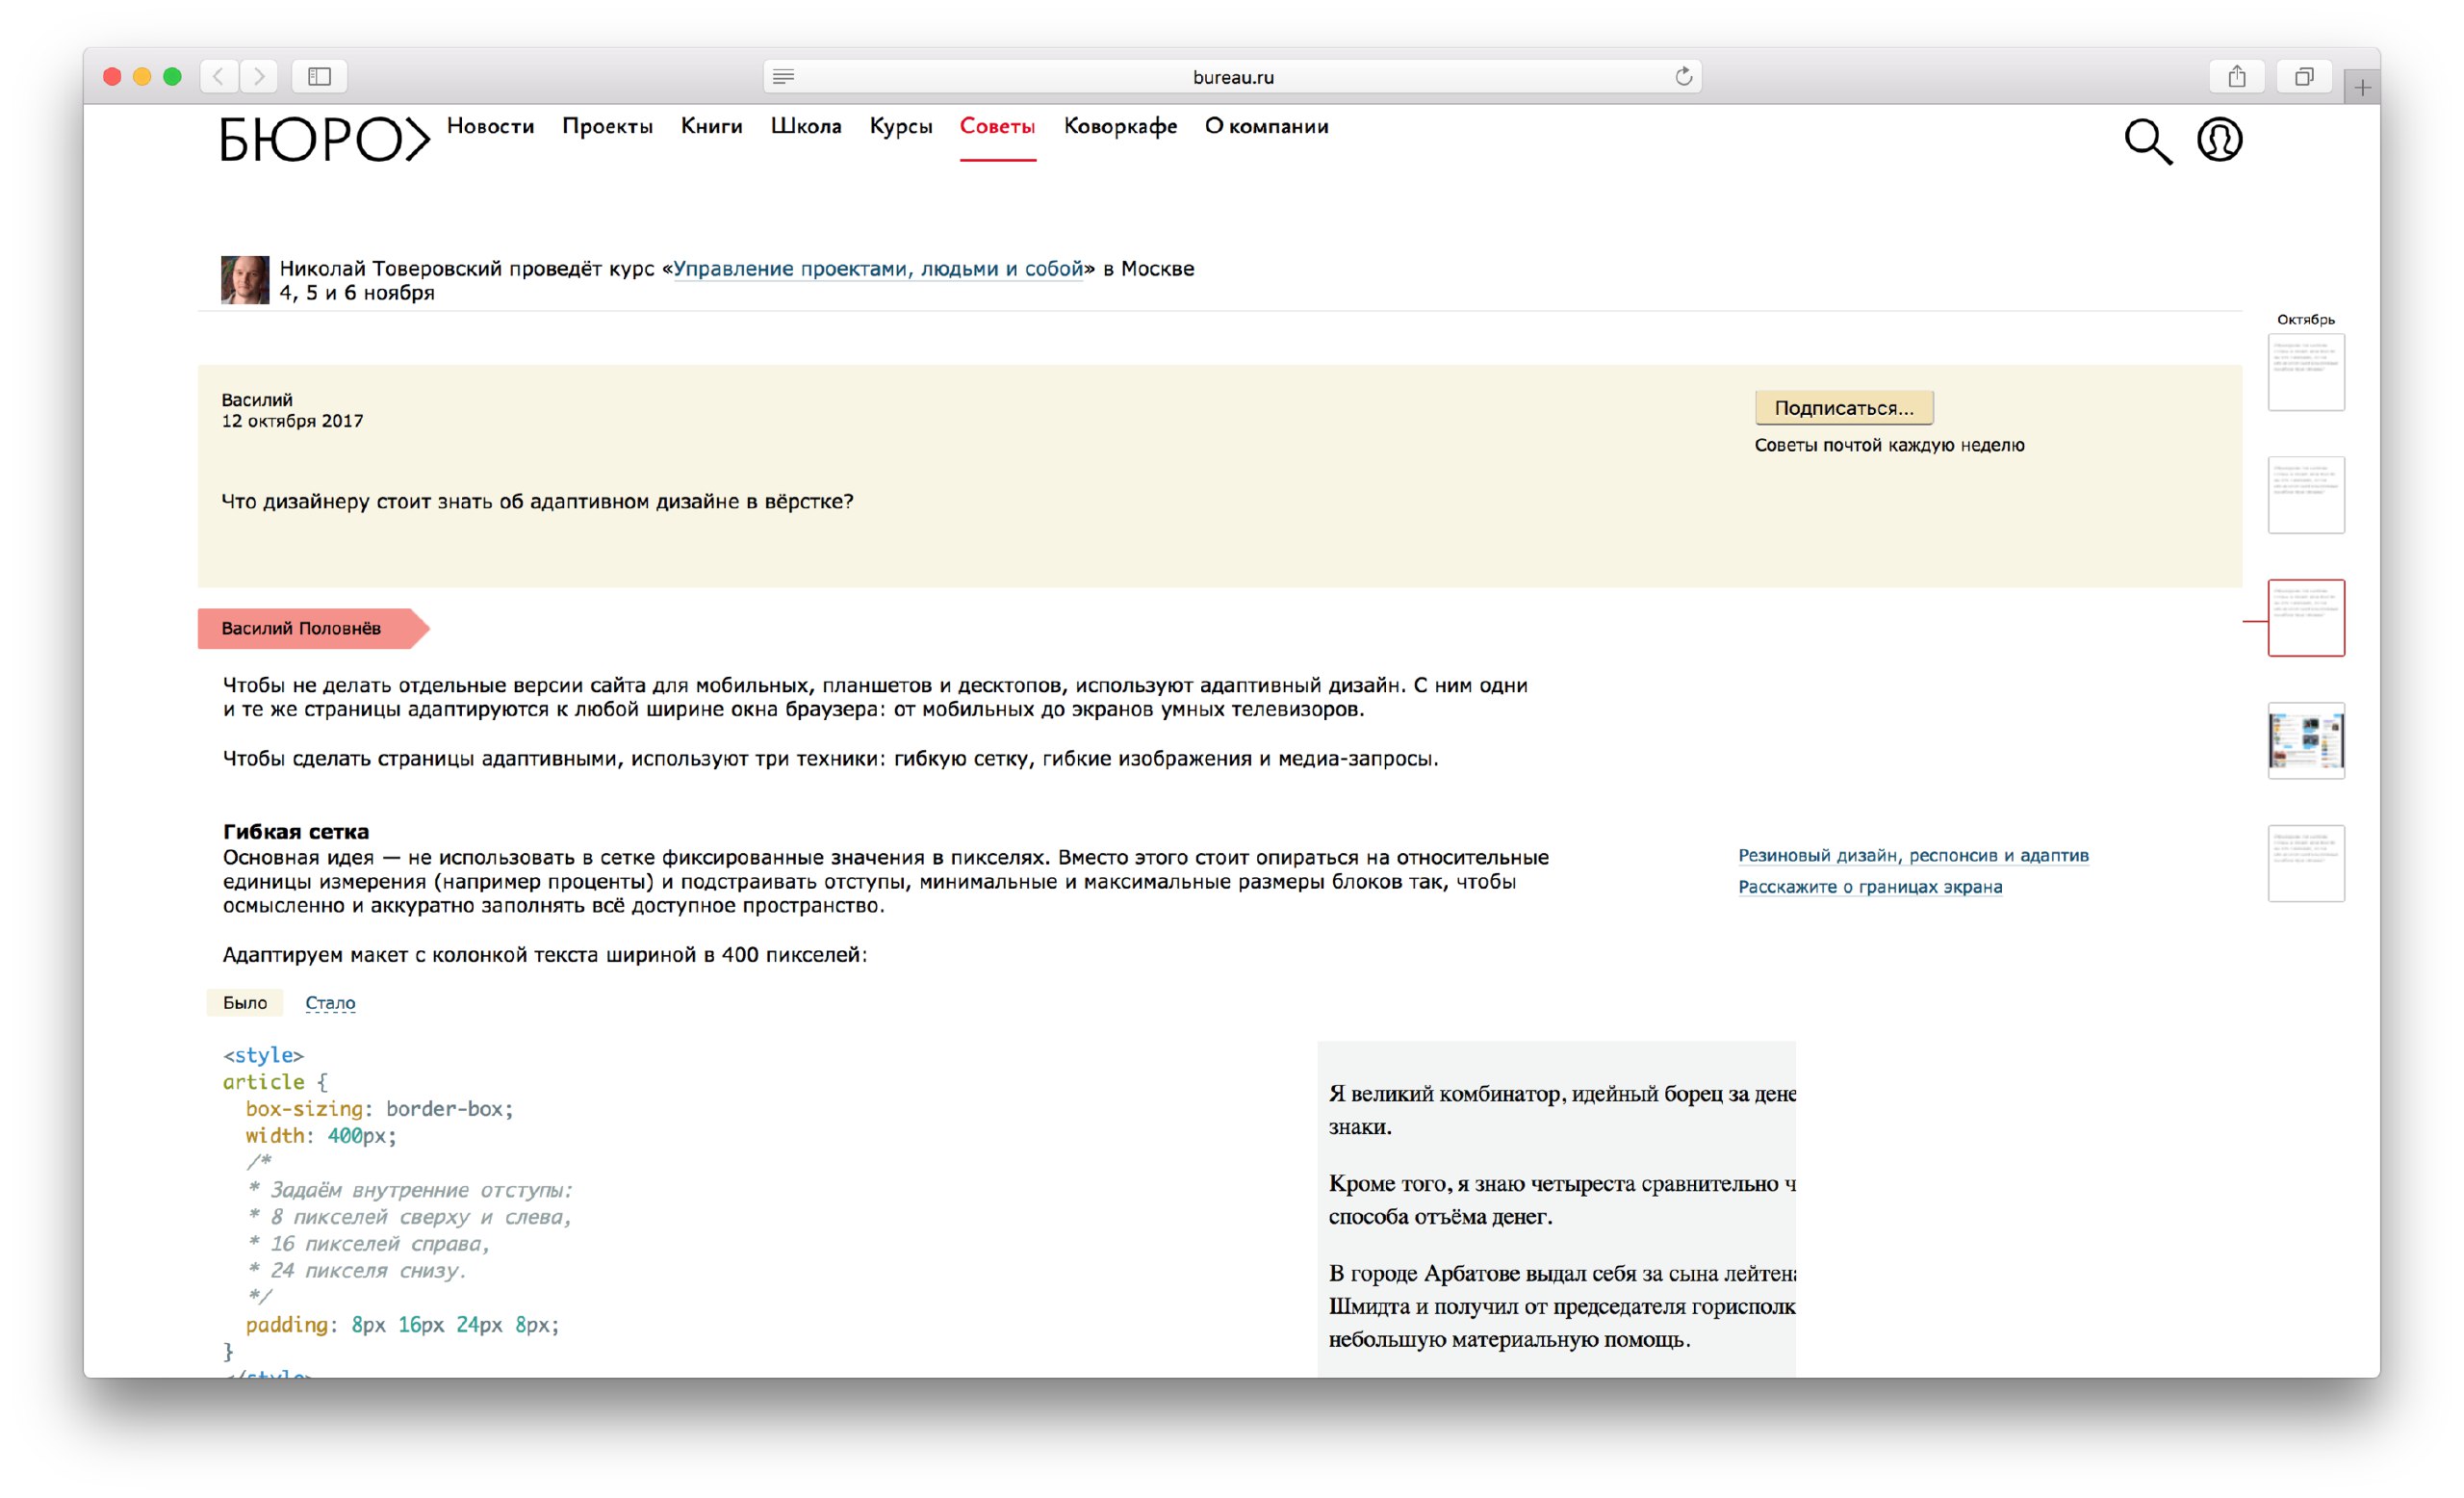This screenshot has height=1498, width=2464.
Task: Reload the page with the refresh icon
Action: click(x=1683, y=76)
